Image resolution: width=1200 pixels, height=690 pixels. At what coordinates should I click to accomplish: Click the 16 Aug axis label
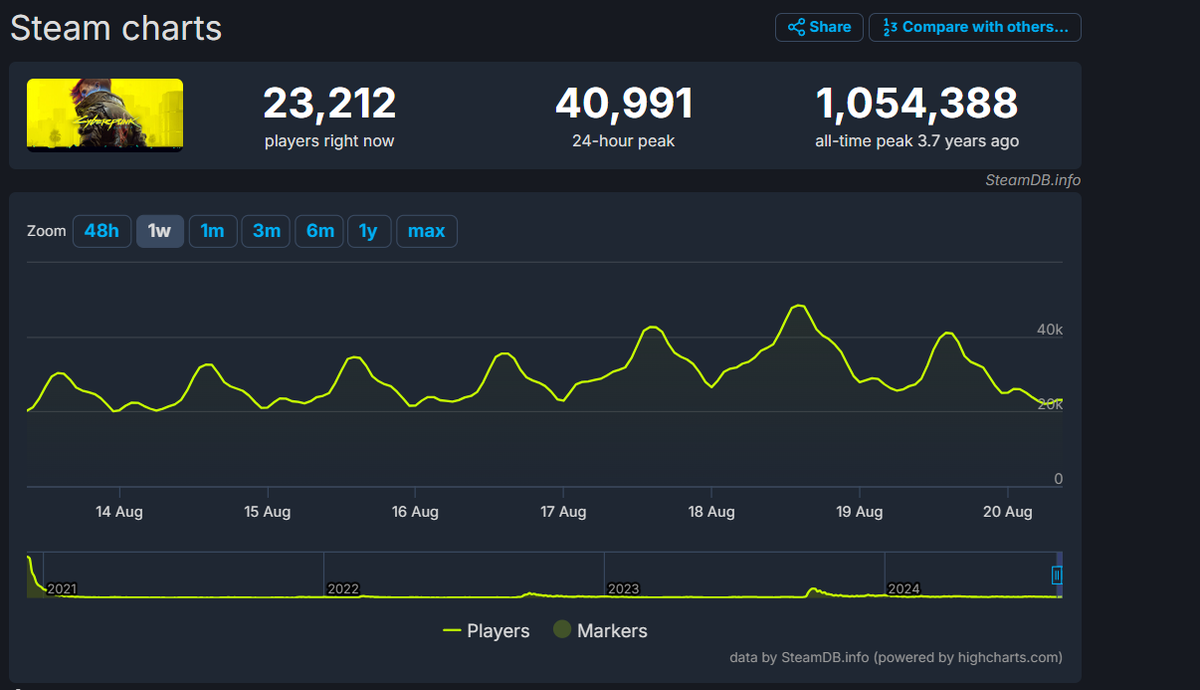(x=415, y=512)
